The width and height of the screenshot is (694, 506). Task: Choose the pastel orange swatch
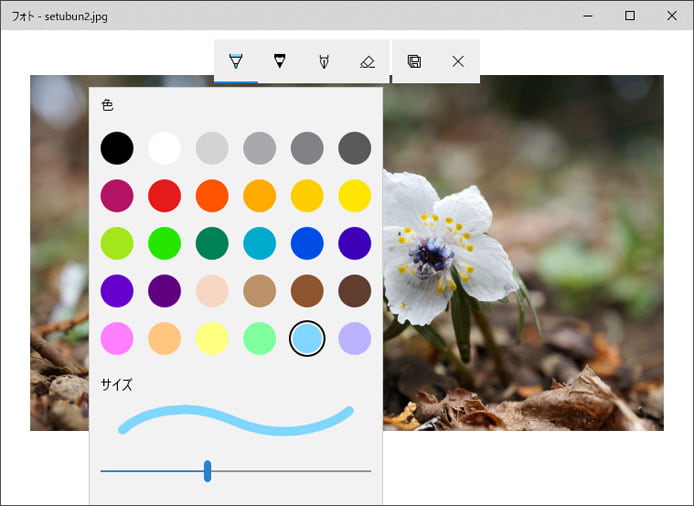[x=165, y=339]
